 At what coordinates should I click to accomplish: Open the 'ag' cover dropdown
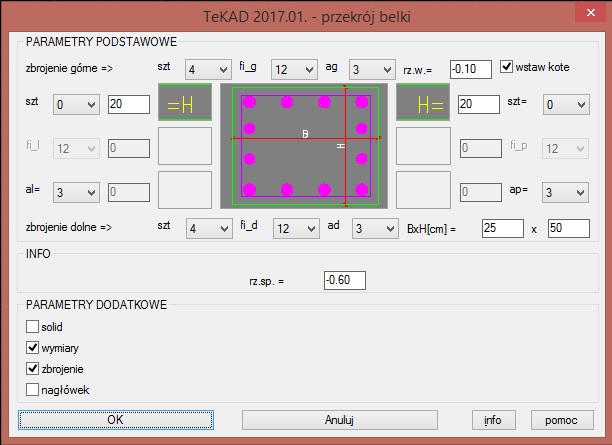[x=372, y=69]
